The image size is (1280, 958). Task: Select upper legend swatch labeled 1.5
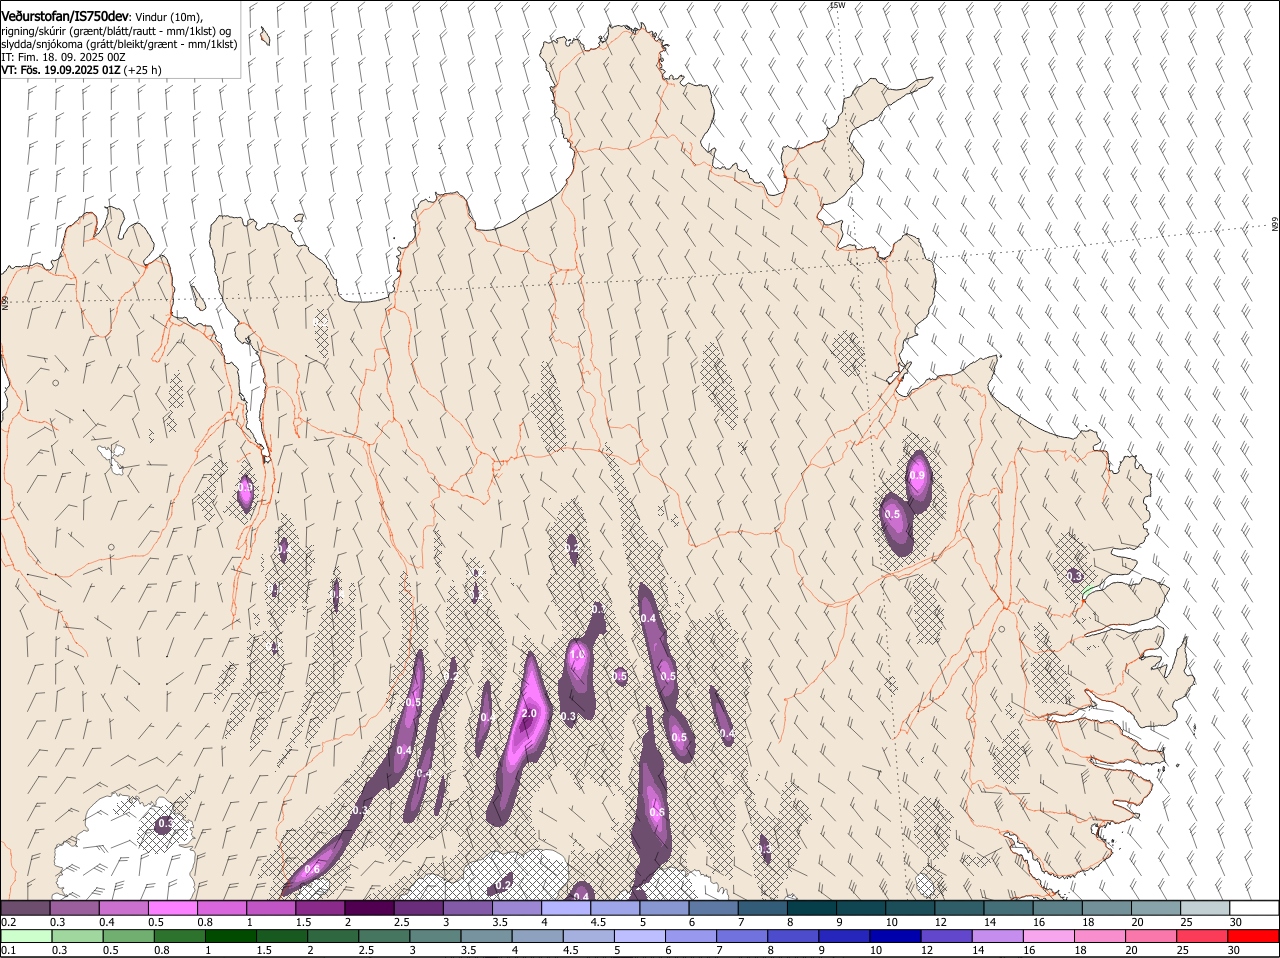pyautogui.click(x=319, y=907)
